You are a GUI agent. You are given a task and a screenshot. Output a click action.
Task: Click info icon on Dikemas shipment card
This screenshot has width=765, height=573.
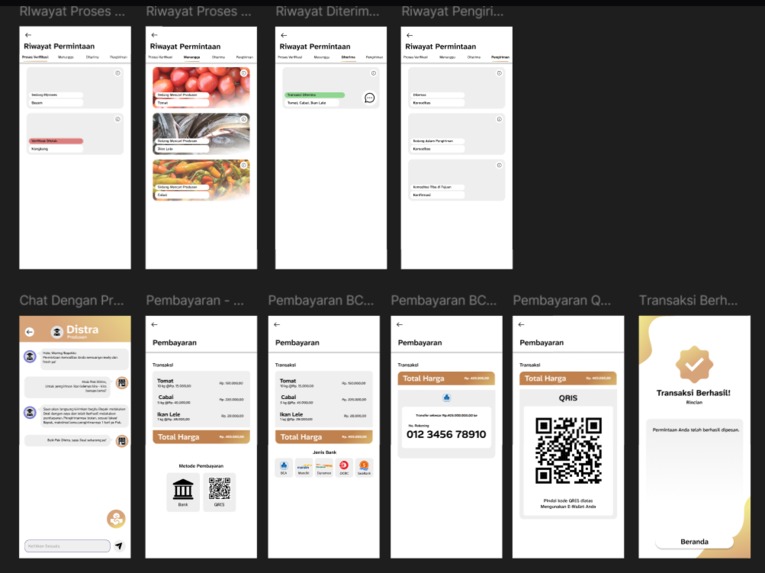tap(499, 73)
